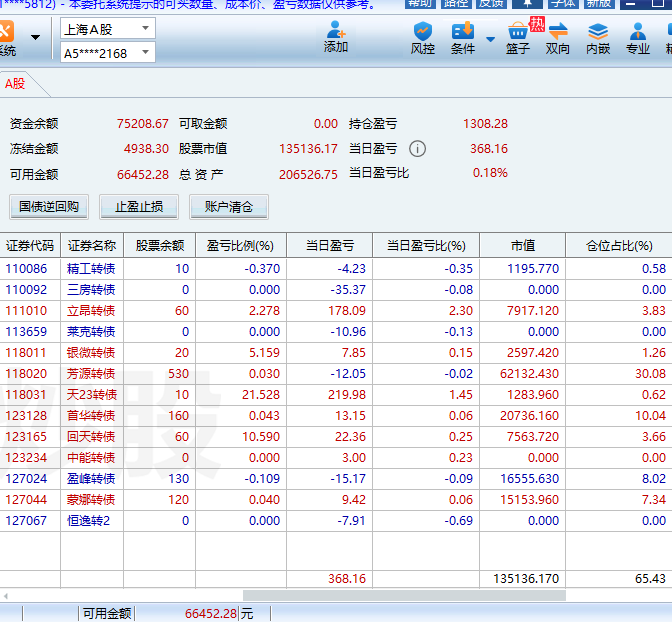Select the A股 tab
The width and height of the screenshot is (672, 622).
click(x=14, y=84)
